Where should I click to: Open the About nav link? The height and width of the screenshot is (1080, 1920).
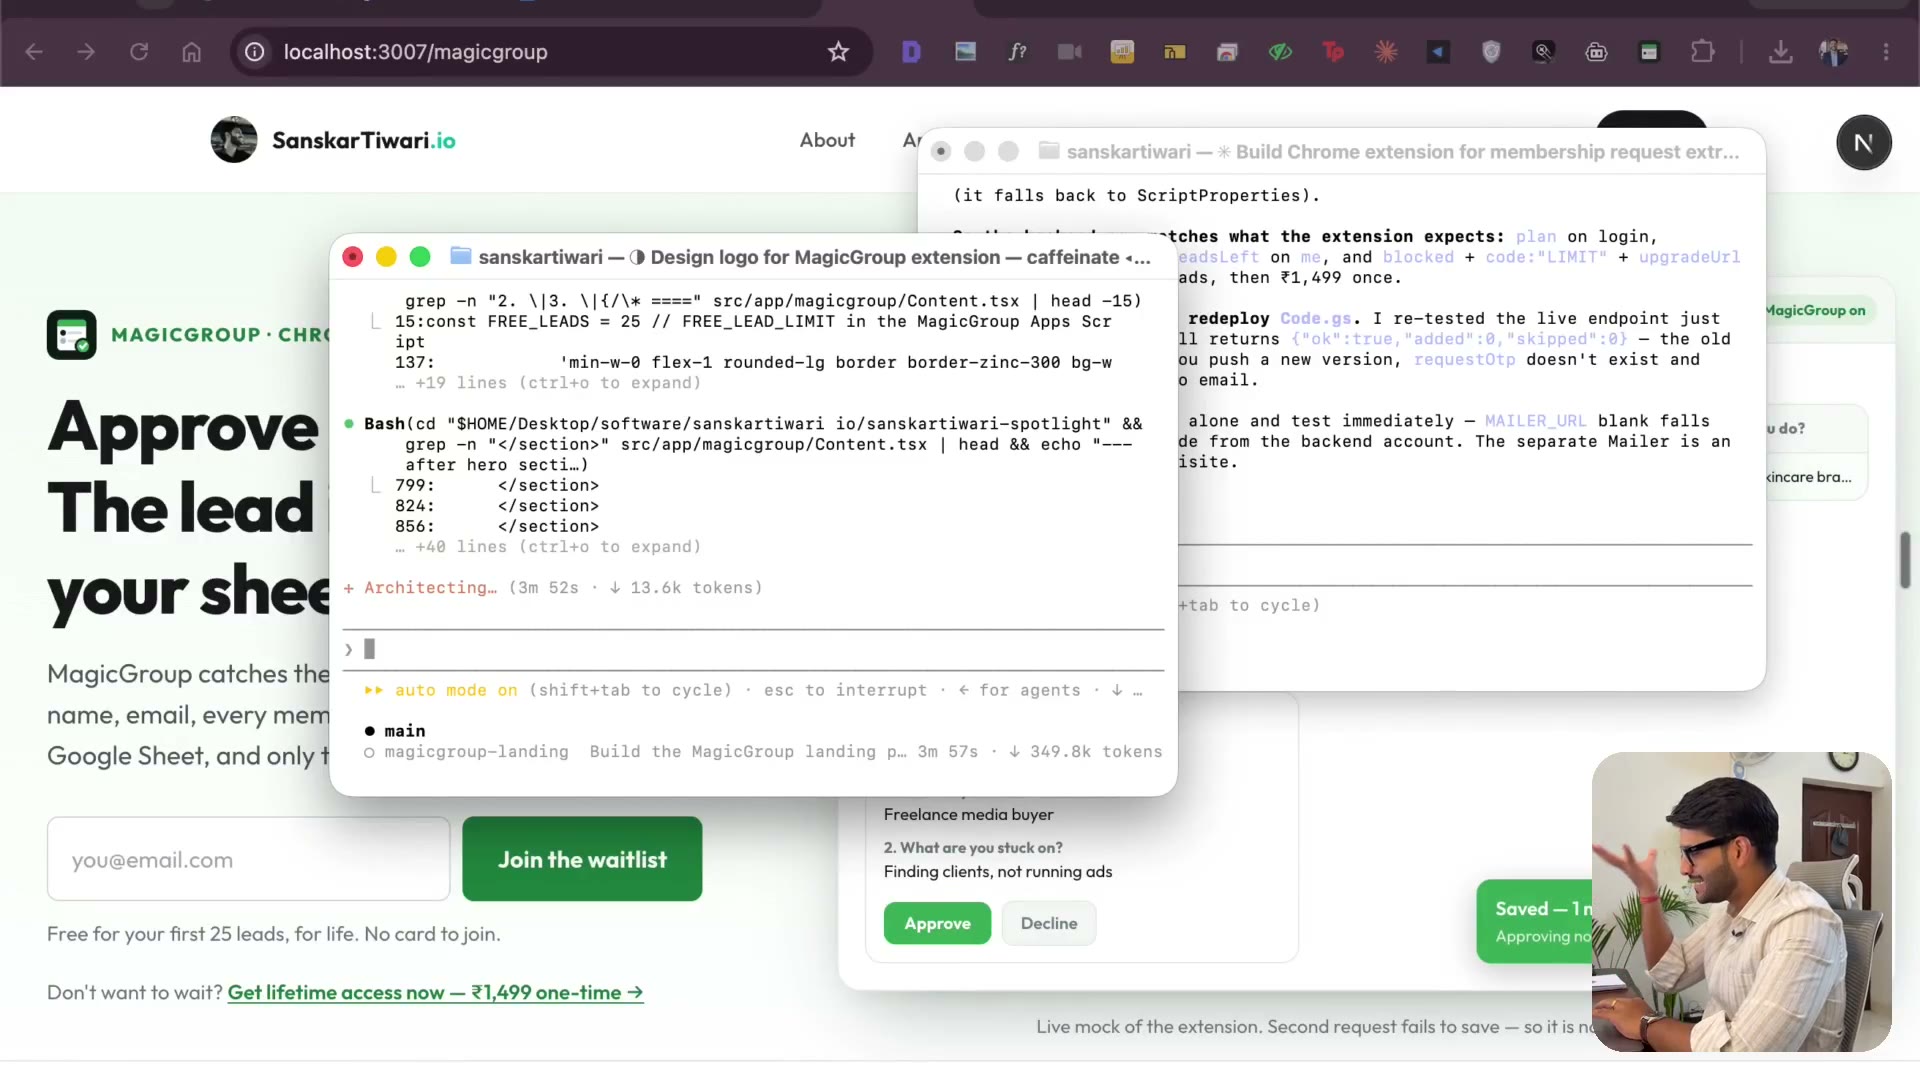pos(827,140)
